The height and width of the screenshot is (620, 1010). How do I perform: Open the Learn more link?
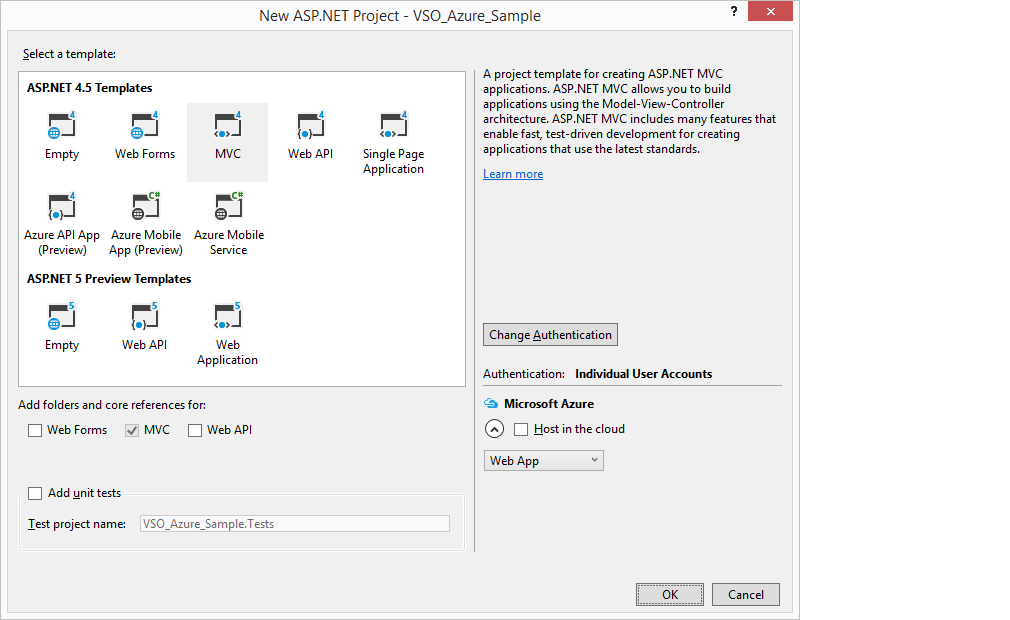(x=513, y=174)
